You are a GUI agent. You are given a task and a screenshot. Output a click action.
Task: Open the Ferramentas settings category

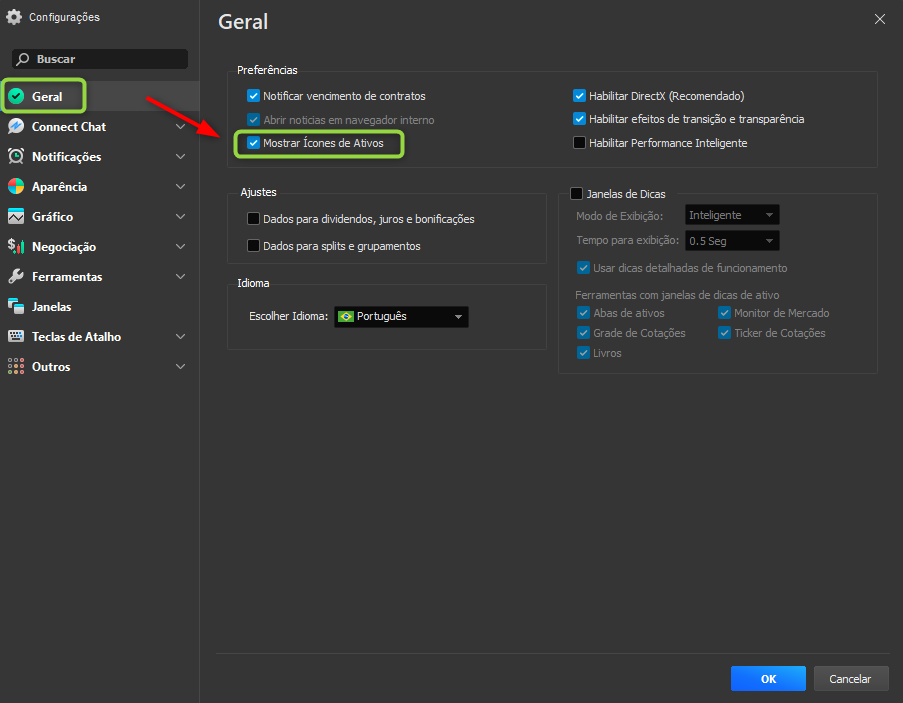100,276
